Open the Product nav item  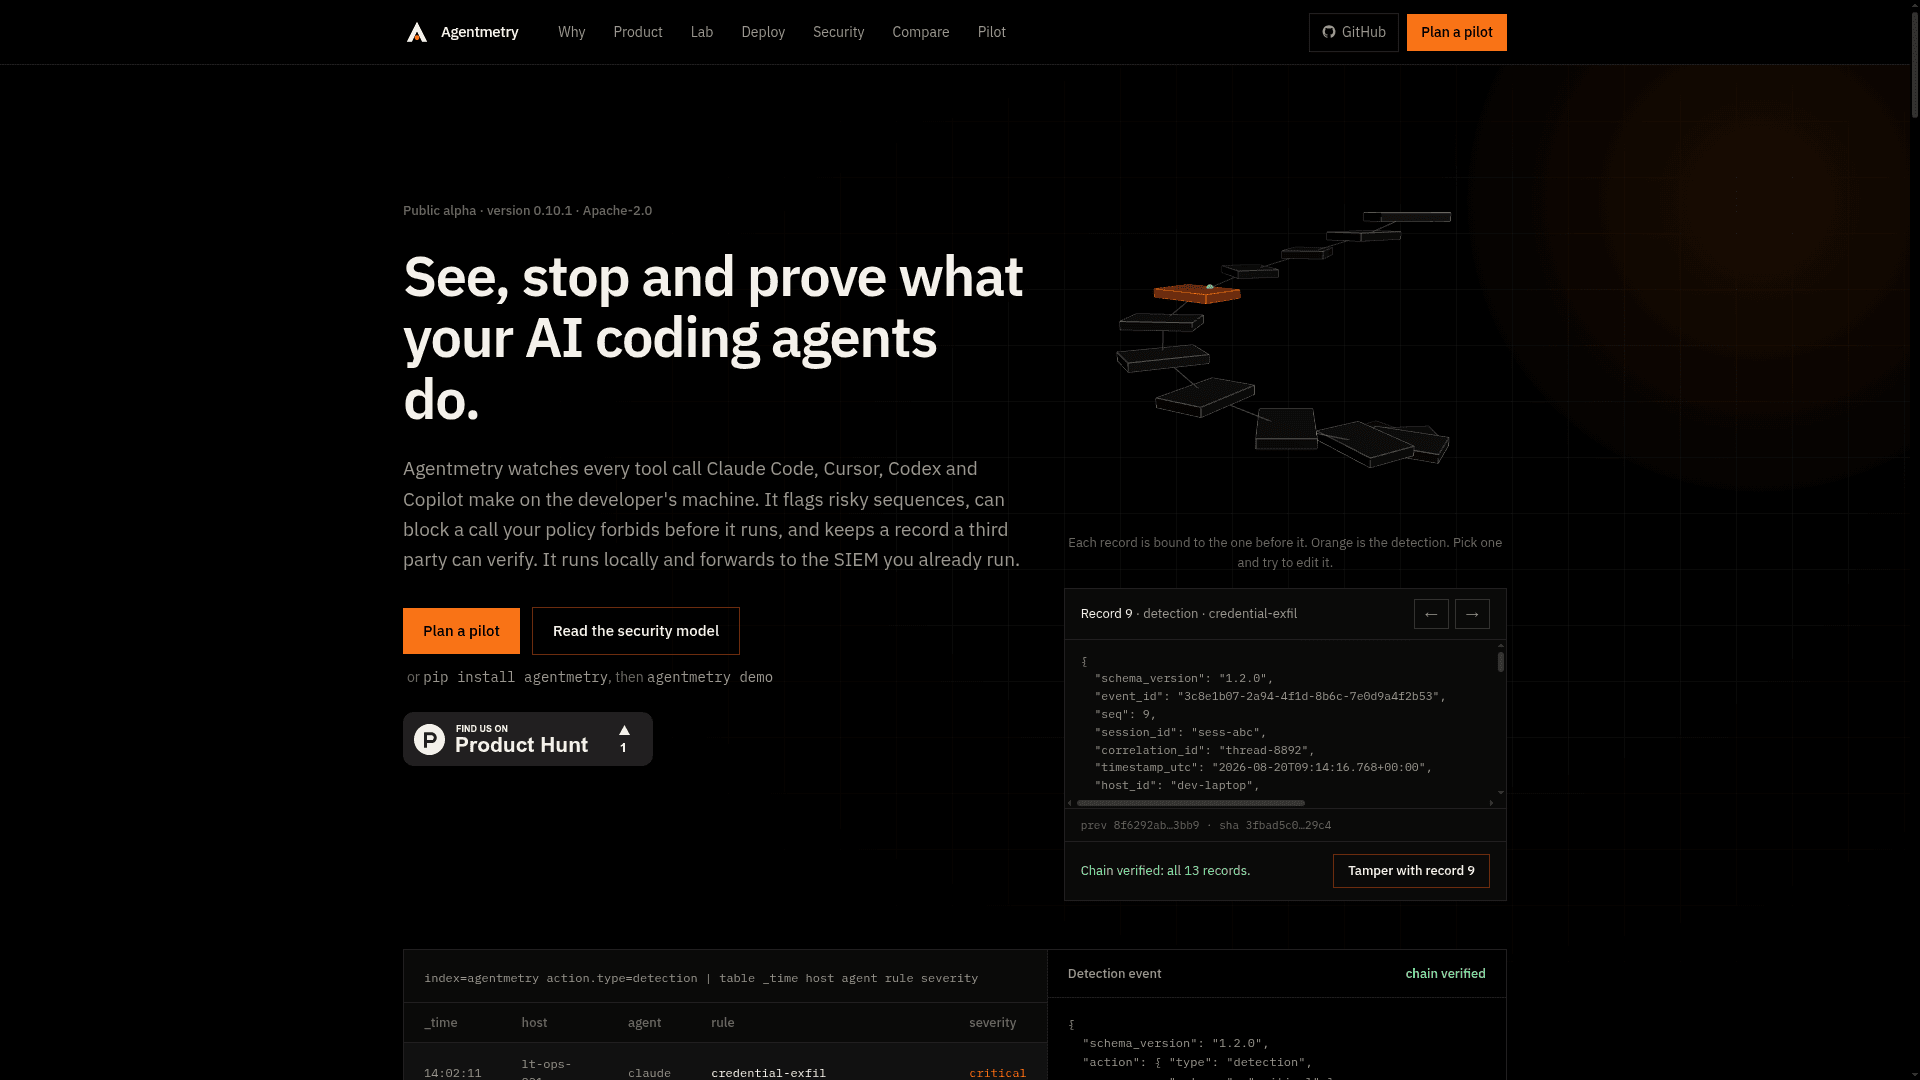pos(638,32)
